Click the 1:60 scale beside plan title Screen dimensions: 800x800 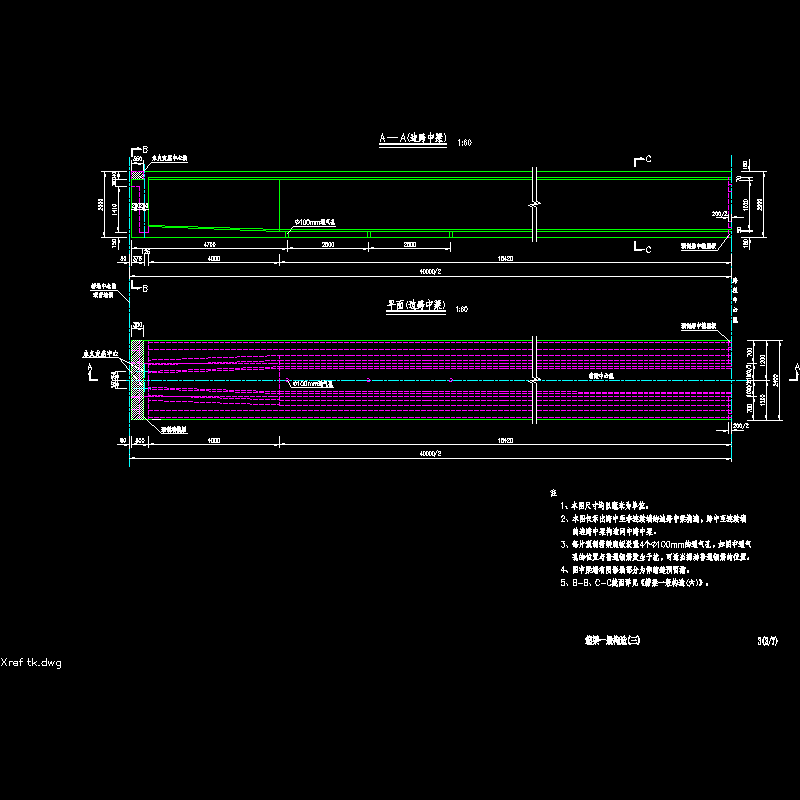tap(461, 309)
